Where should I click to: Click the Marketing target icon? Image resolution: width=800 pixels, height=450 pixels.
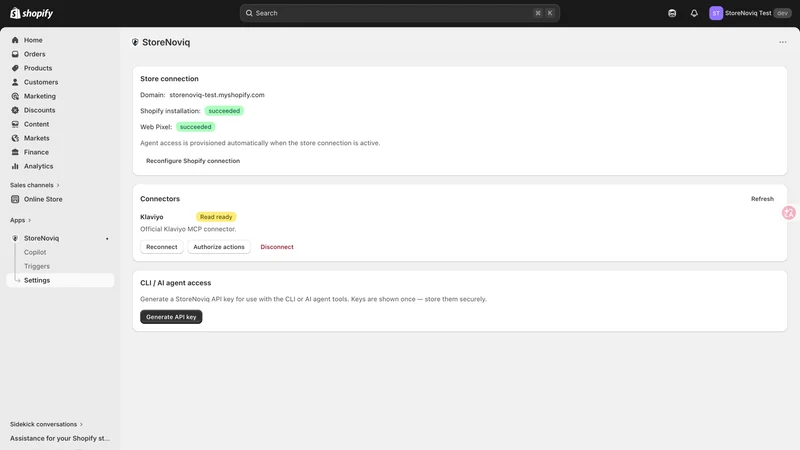(x=15, y=96)
